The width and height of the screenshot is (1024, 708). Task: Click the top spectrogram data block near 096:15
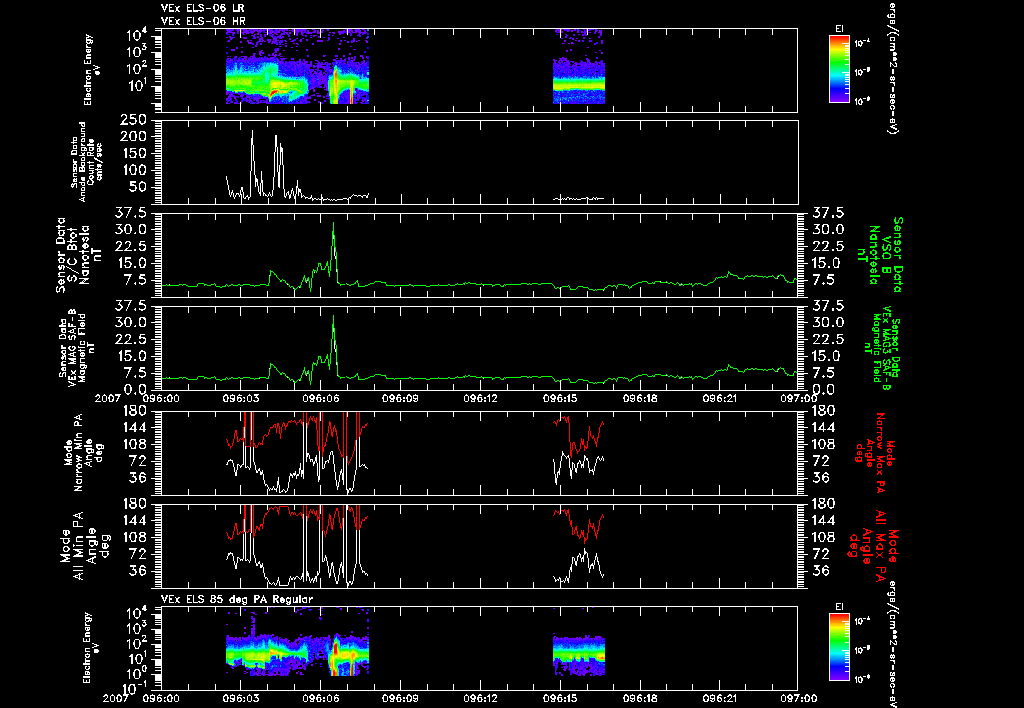coord(579,67)
